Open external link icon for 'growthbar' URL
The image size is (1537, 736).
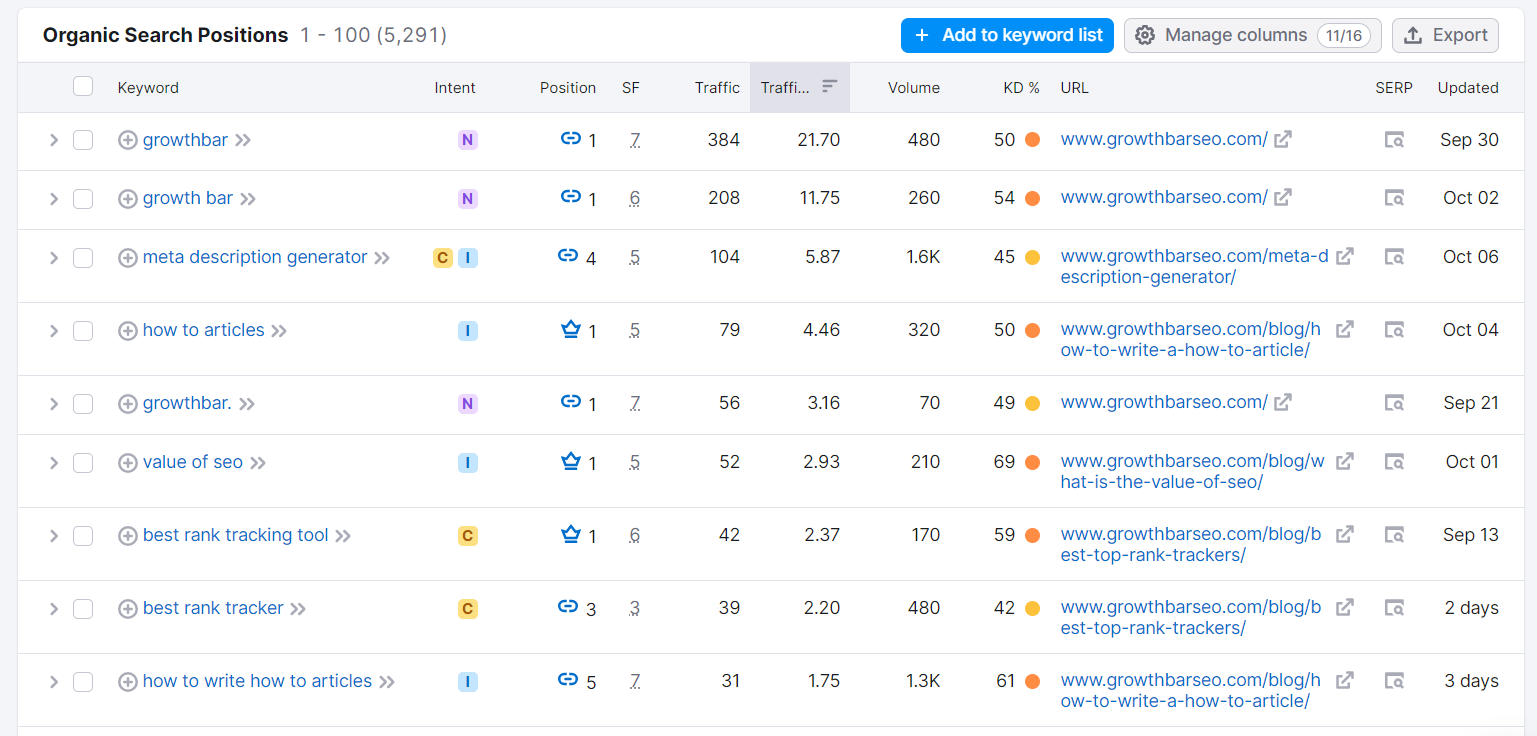coord(1283,140)
